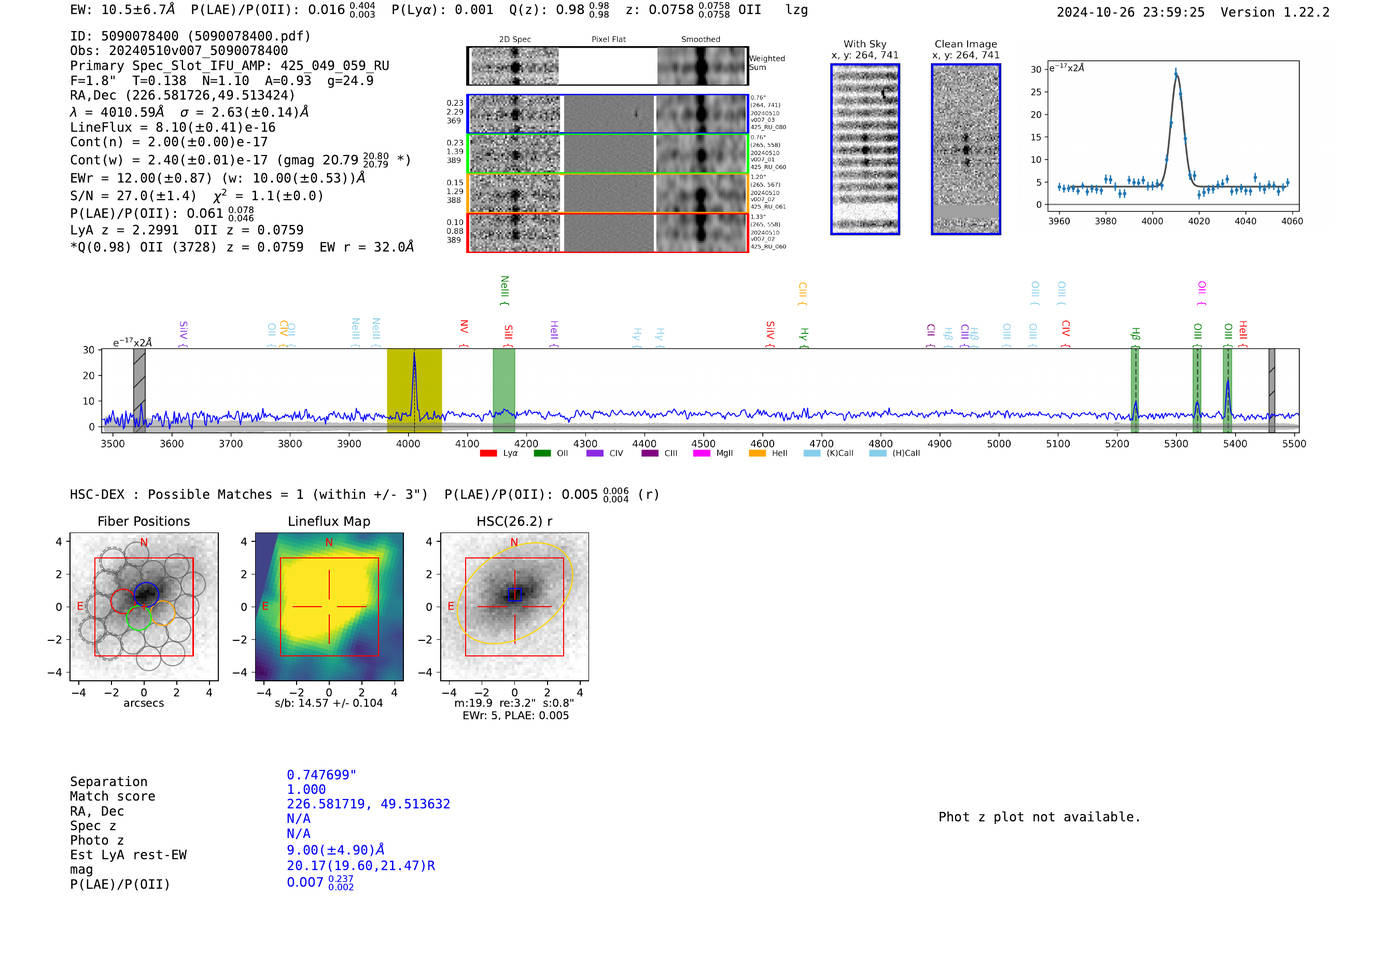
Task: Click the 'Primary Spec_Slot_IFU_AMP: 425_049_059_RU' line
Action: (x=230, y=66)
